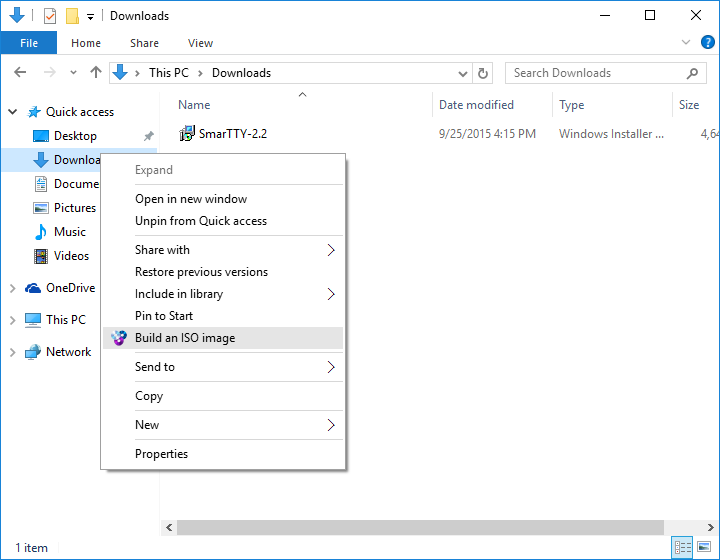The width and height of the screenshot is (720, 560).
Task: Open the recent locations dropdown arrow
Action: click(x=73, y=73)
